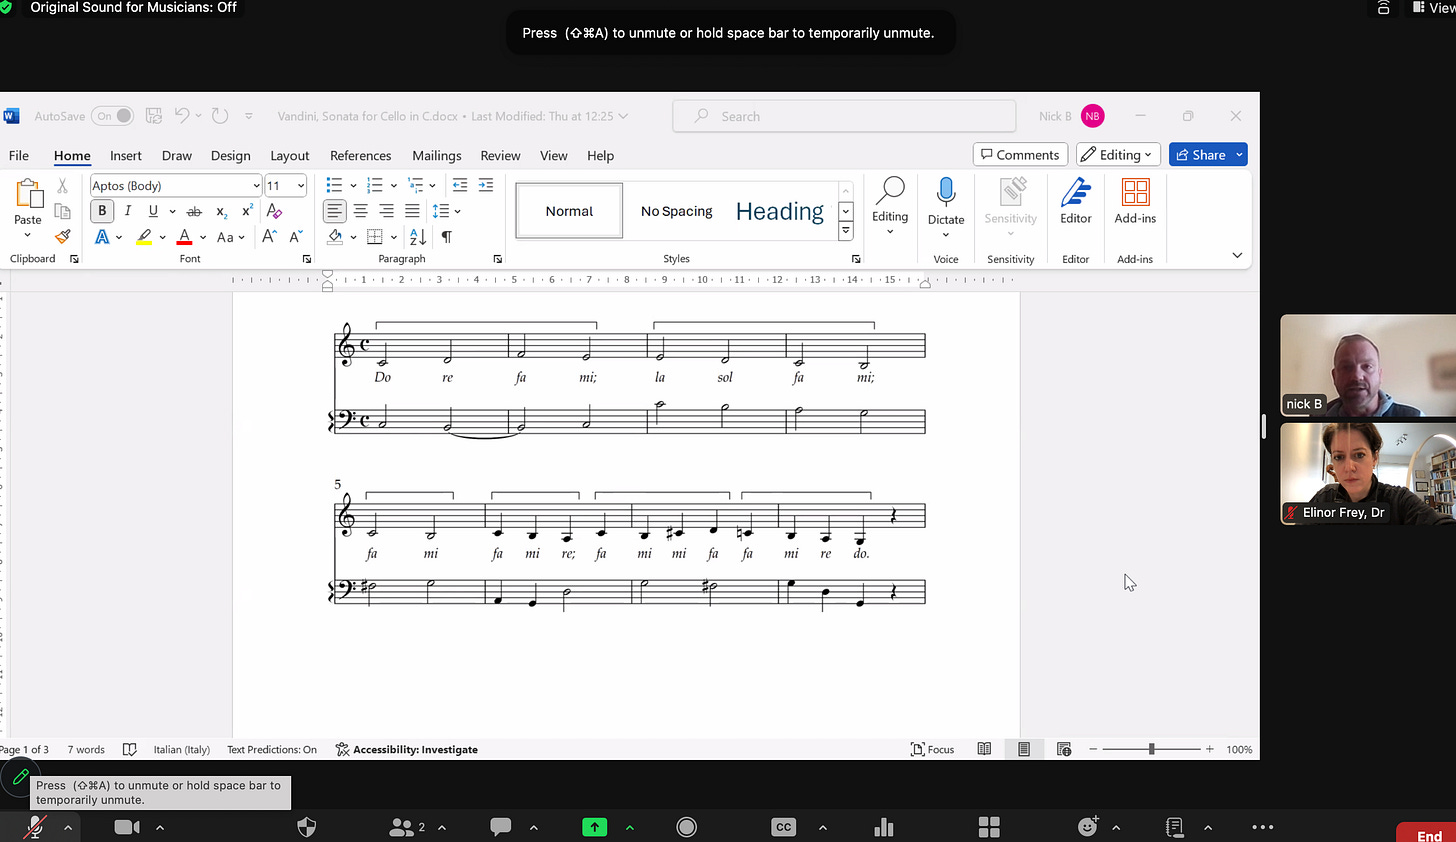Toggle Zoom video camera

127,827
